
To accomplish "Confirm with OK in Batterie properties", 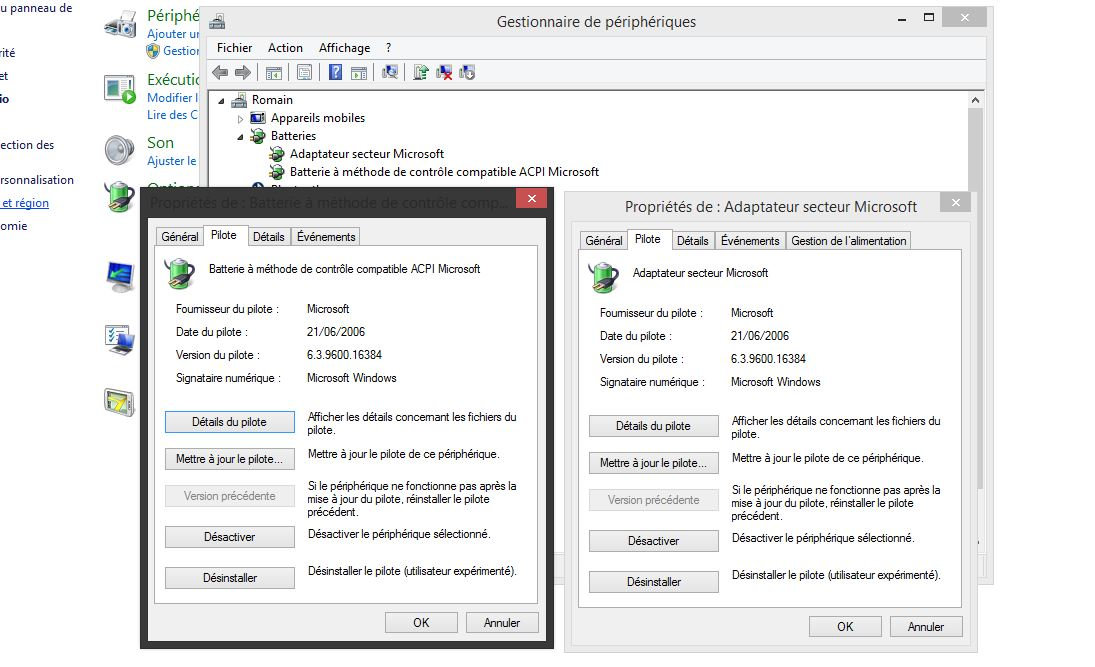I will (421, 623).
